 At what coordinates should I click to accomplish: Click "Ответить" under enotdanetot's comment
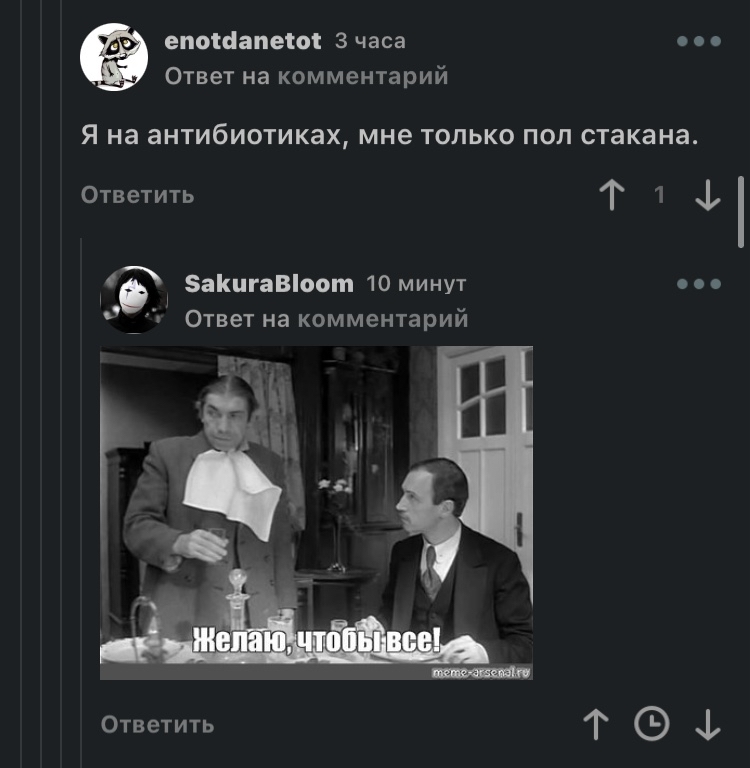pyautogui.click(x=138, y=195)
